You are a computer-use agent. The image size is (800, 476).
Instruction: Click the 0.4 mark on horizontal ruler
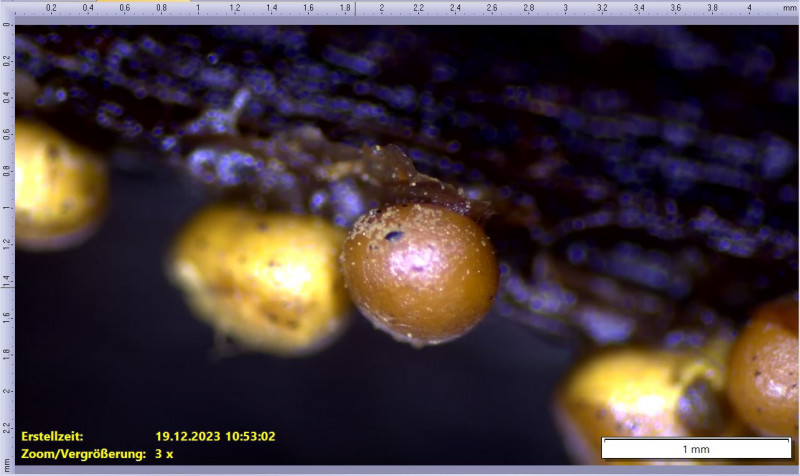click(x=88, y=8)
